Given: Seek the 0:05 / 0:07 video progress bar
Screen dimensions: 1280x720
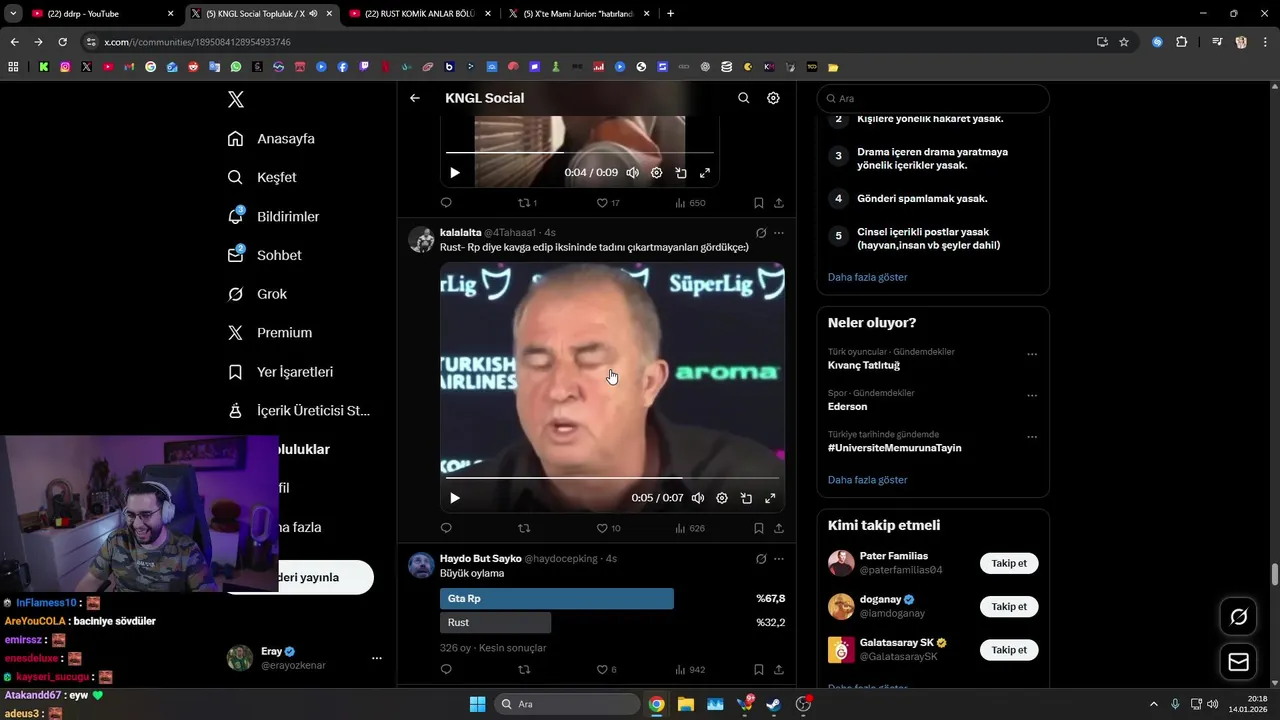Looking at the screenshot, I should point(612,478).
